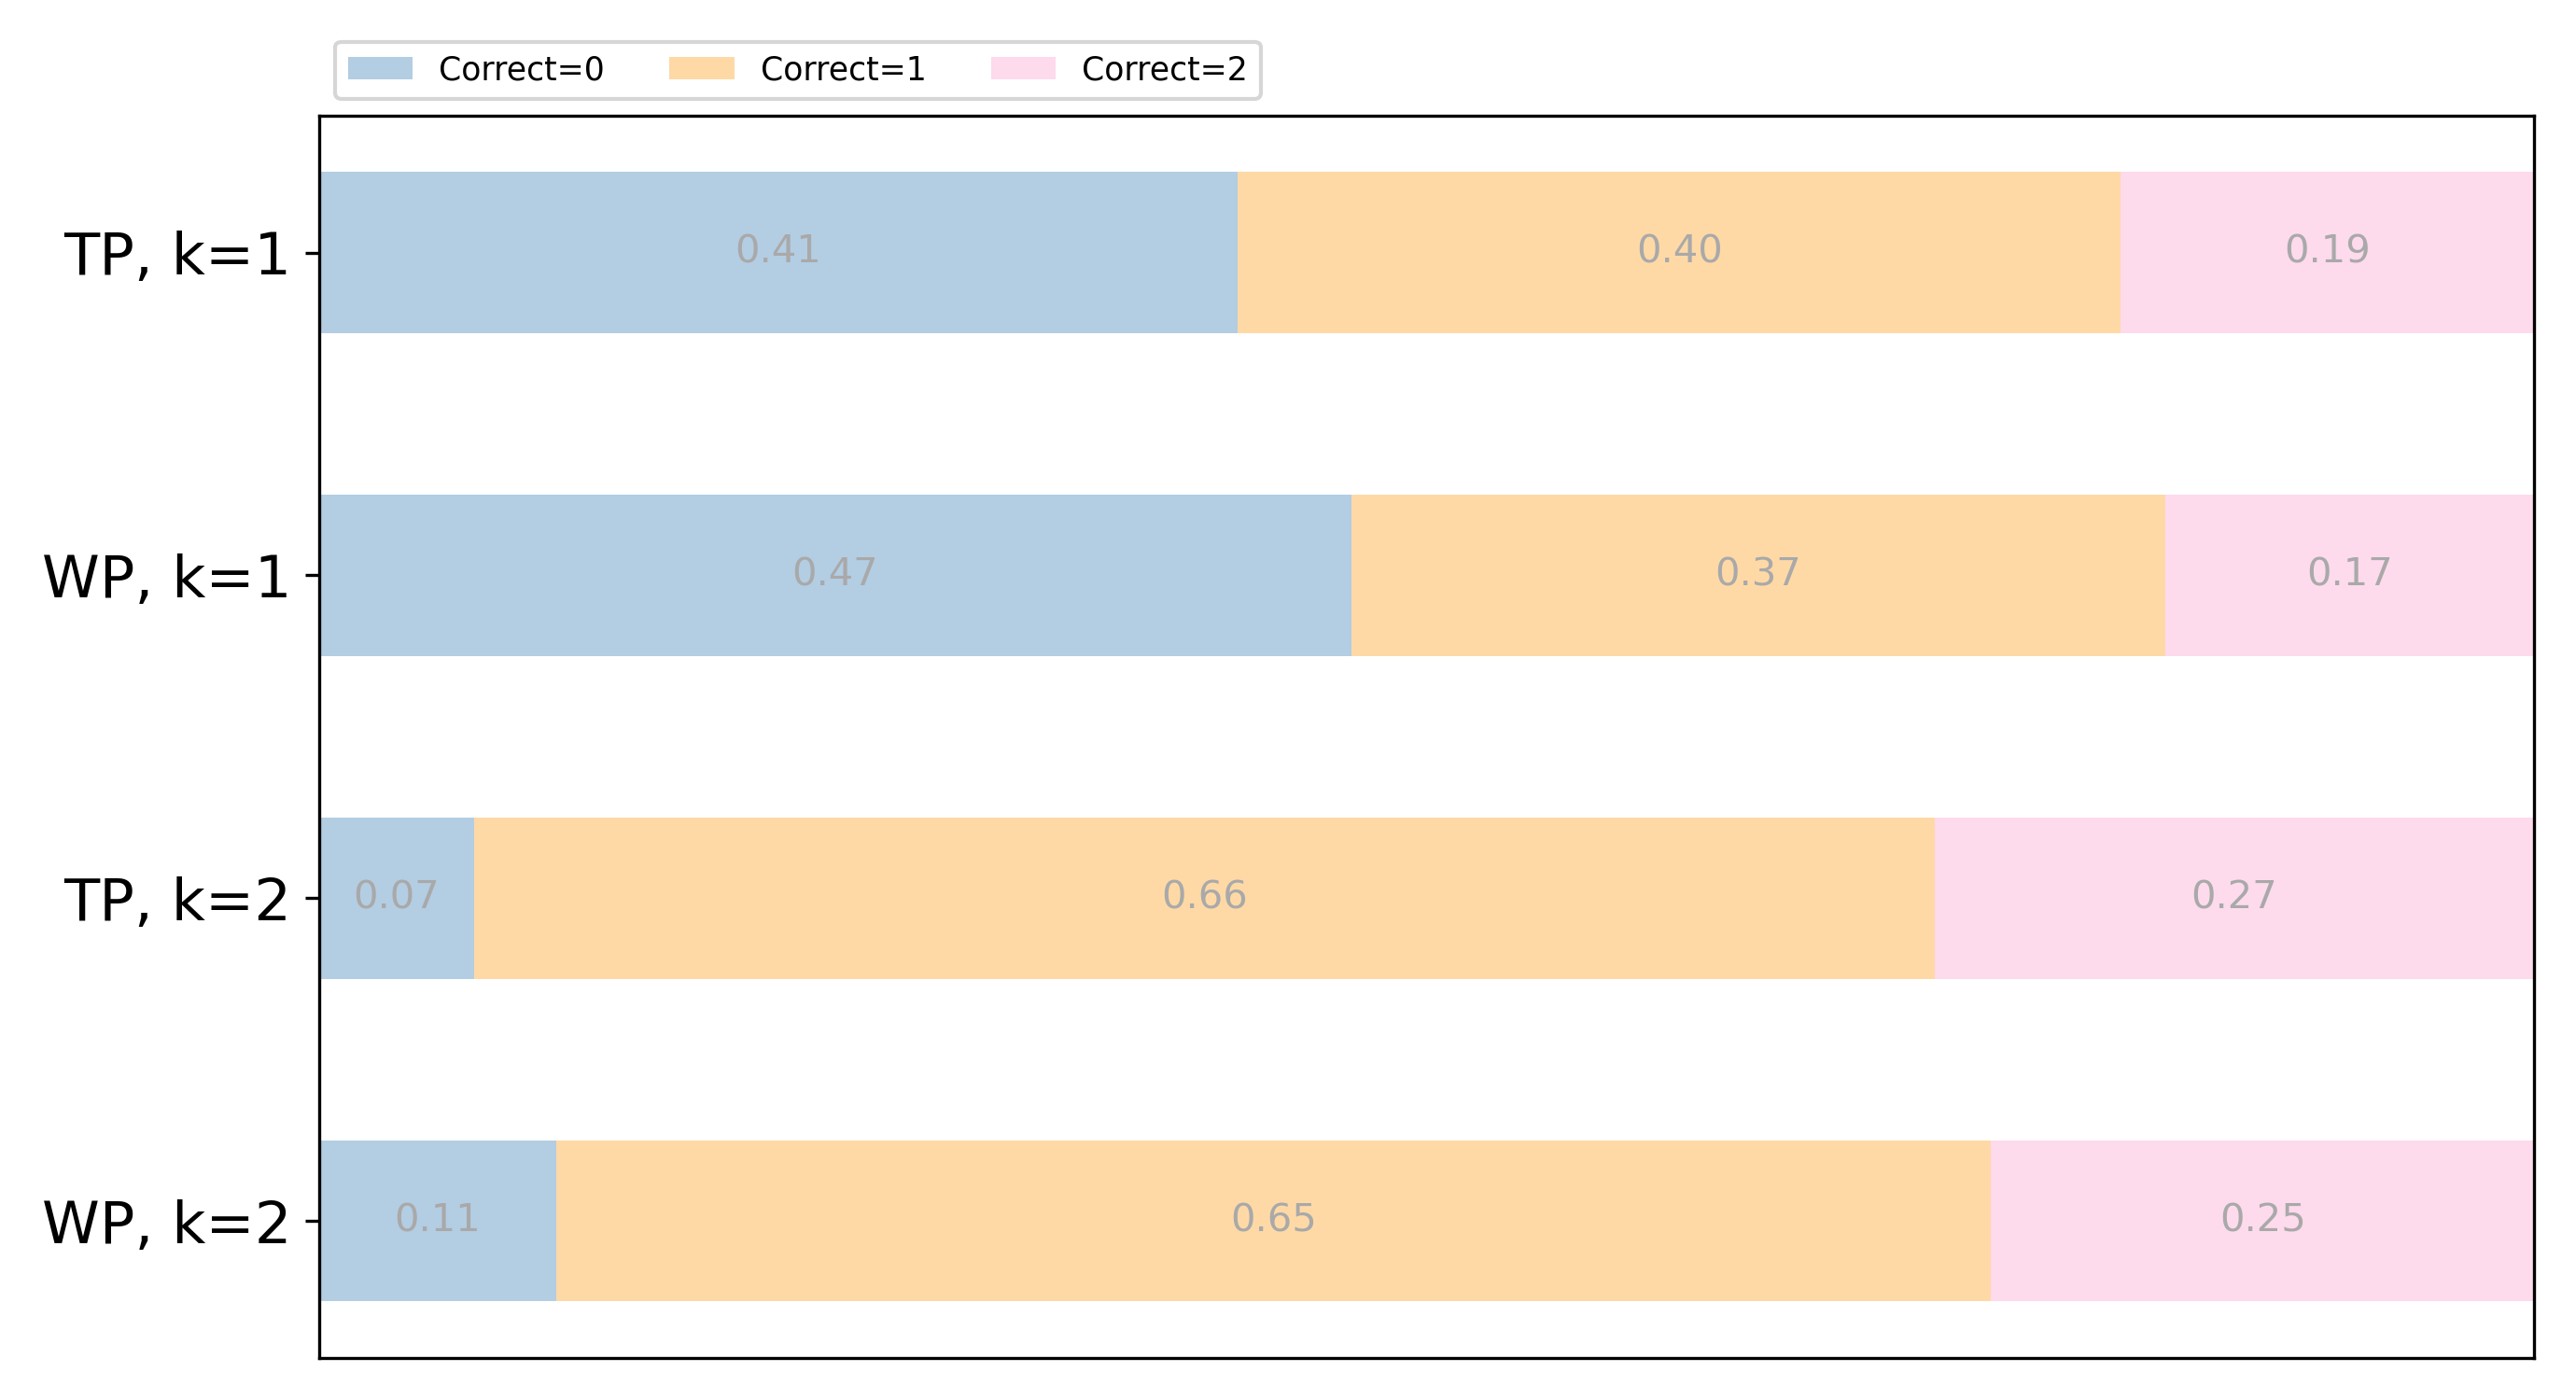This screenshot has width=2576, height=1400.
Task: Select the Correct=2 legend label text
Action: (x=1164, y=69)
